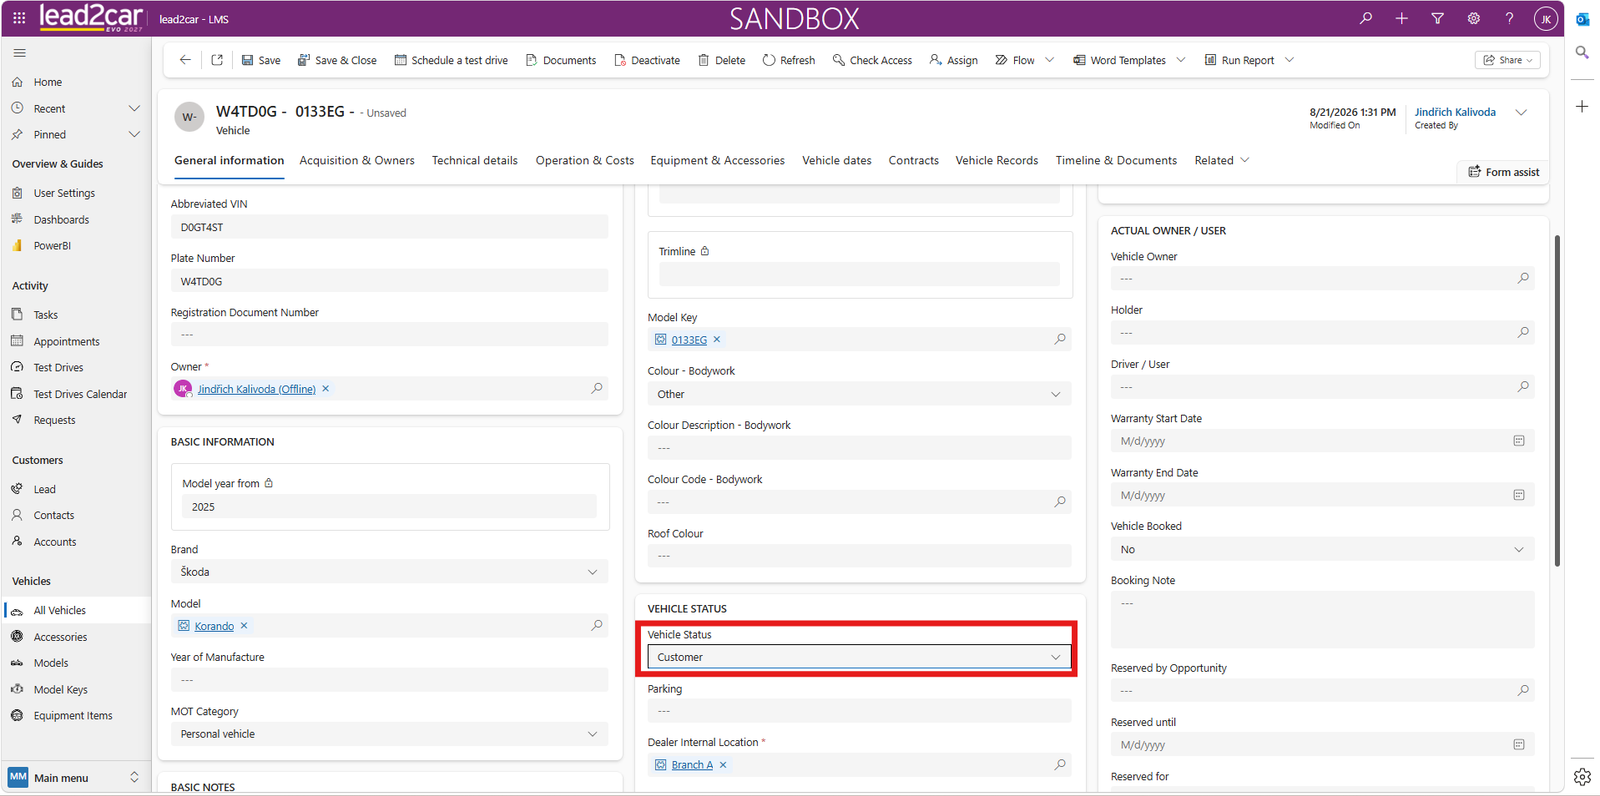The width and height of the screenshot is (1600, 796).
Task: Click the Share button
Action: tap(1508, 60)
